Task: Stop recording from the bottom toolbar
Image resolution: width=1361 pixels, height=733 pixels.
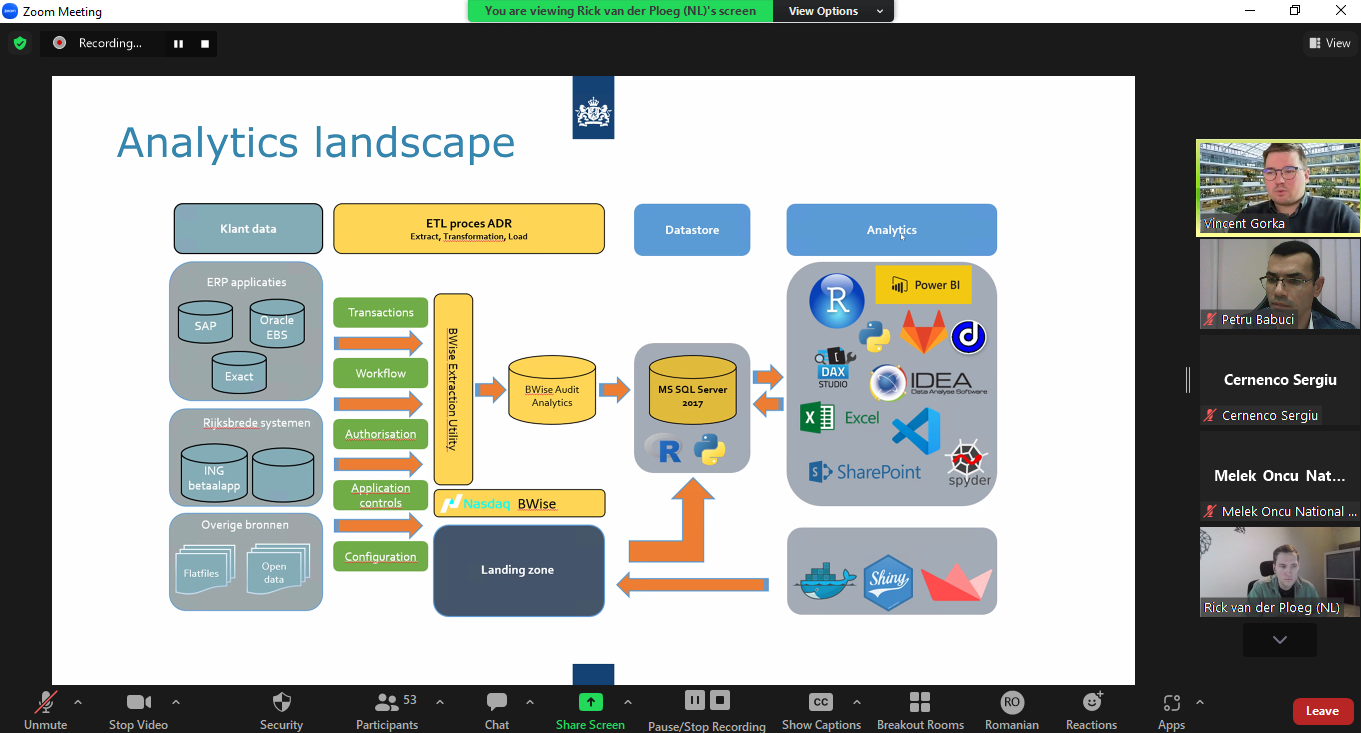Action: point(720,700)
